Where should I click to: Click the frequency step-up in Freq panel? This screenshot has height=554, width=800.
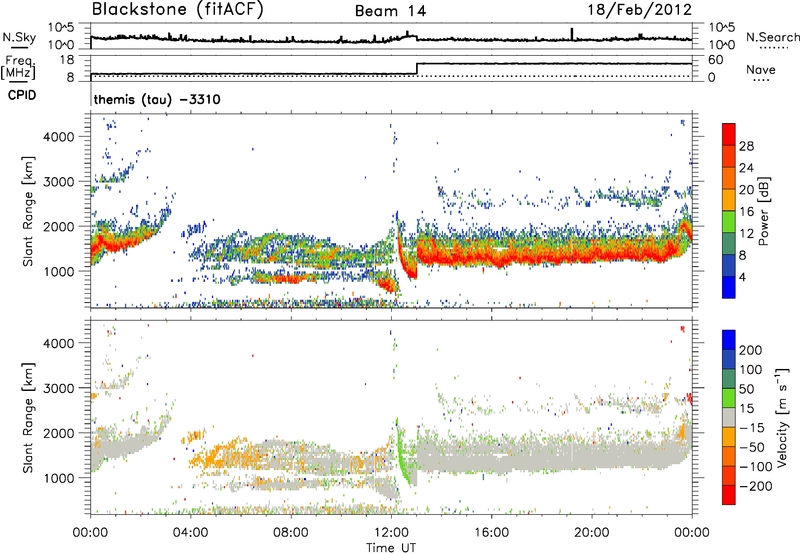pyautogui.click(x=417, y=69)
